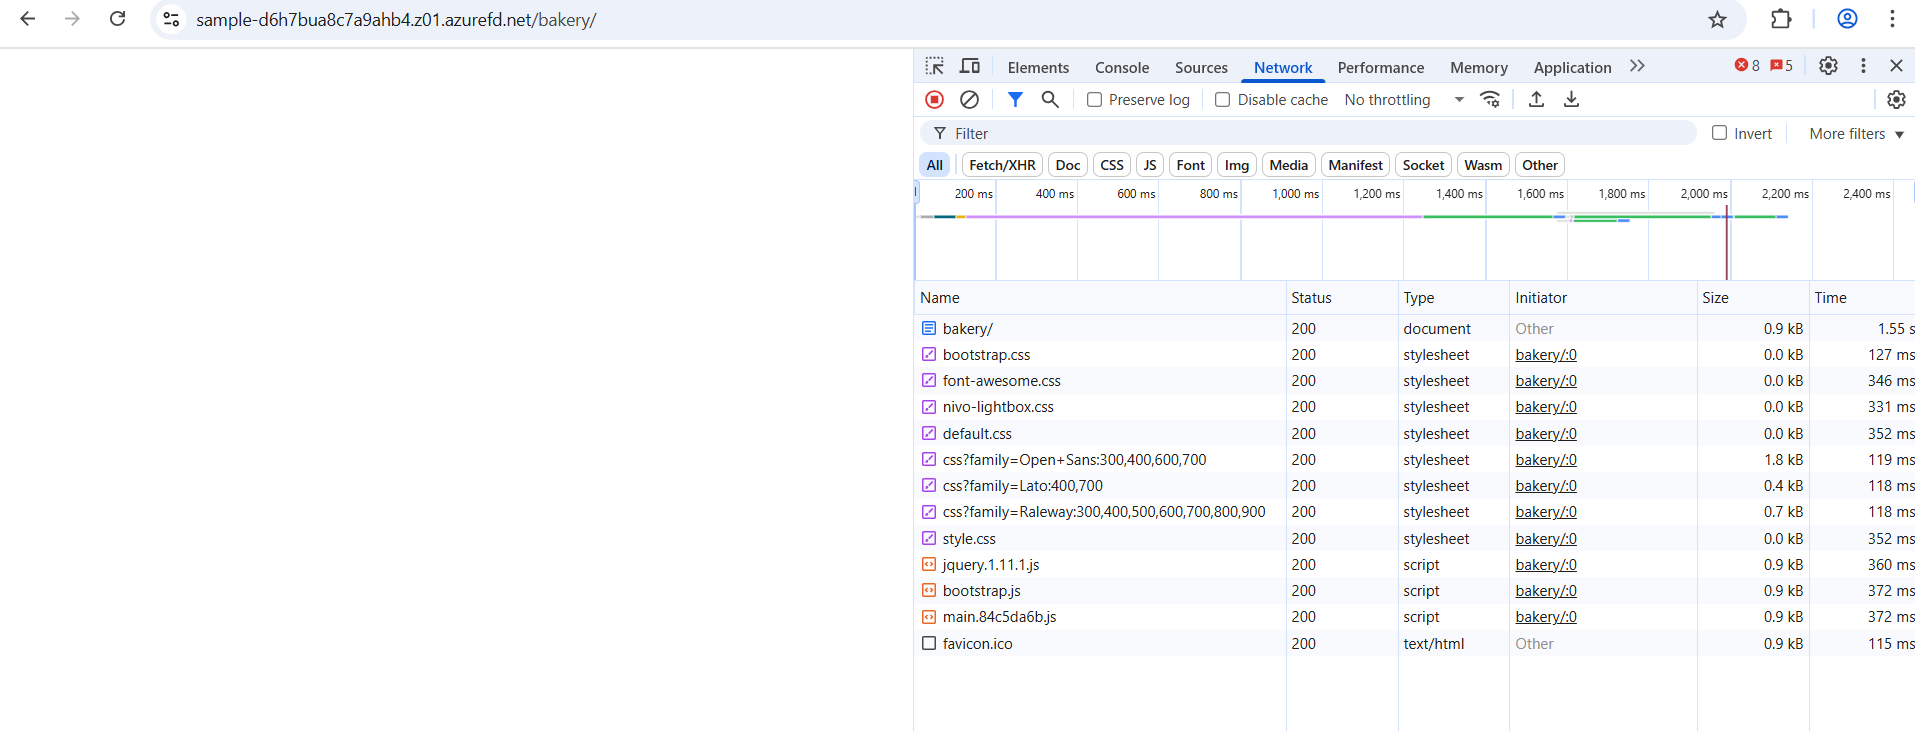
Task: Open network conditions wifi icon
Action: click(1490, 99)
